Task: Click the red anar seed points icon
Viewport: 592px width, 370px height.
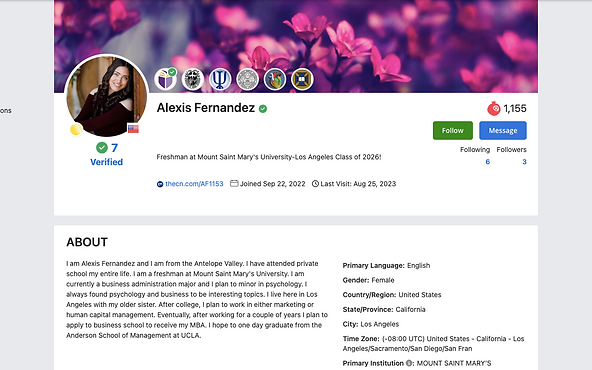Action: click(x=493, y=109)
